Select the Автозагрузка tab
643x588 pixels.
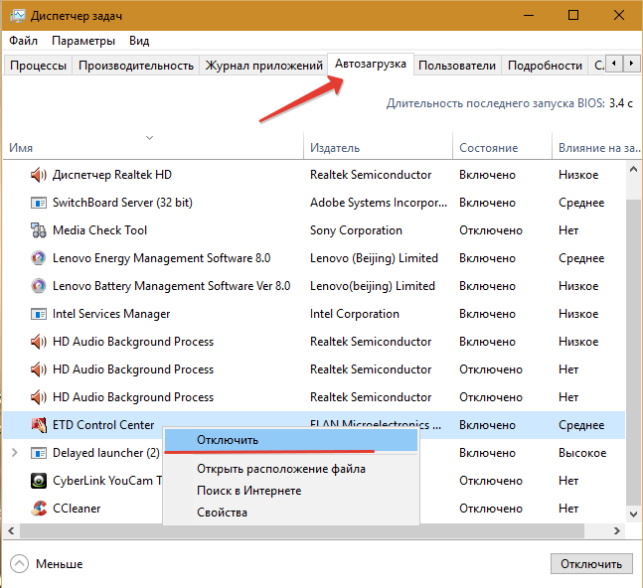[370, 64]
